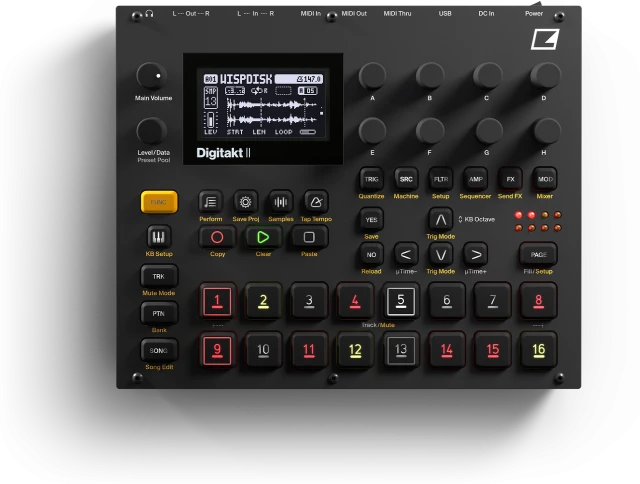
Task: Click the TRK Mute Mode button
Action: [159, 276]
